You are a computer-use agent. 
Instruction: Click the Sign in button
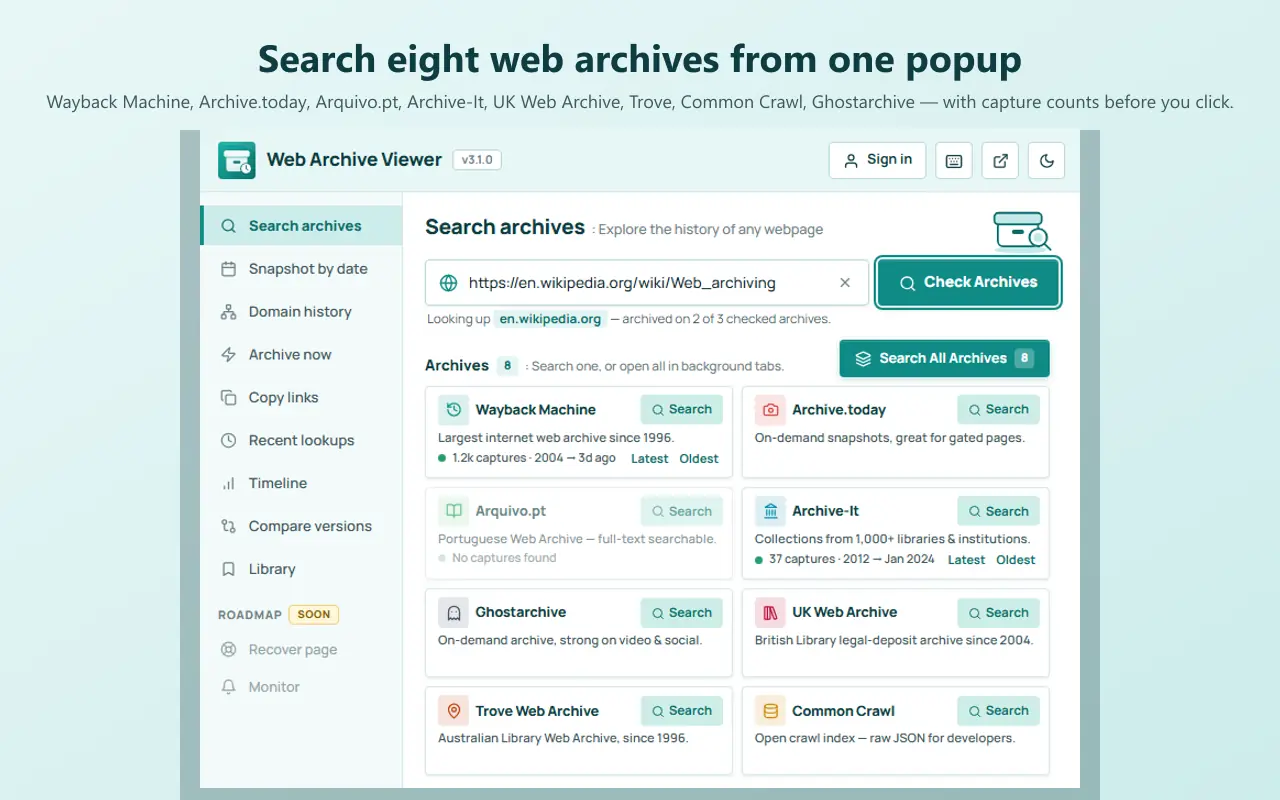pyautogui.click(x=877, y=160)
